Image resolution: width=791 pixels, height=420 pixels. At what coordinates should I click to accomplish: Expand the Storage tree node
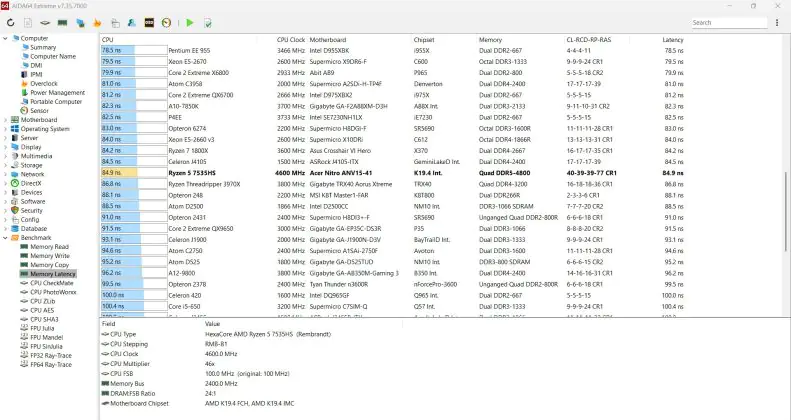coord(6,165)
